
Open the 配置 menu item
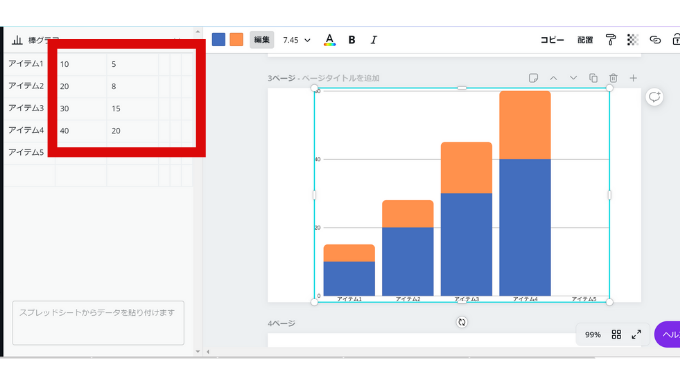pos(585,40)
